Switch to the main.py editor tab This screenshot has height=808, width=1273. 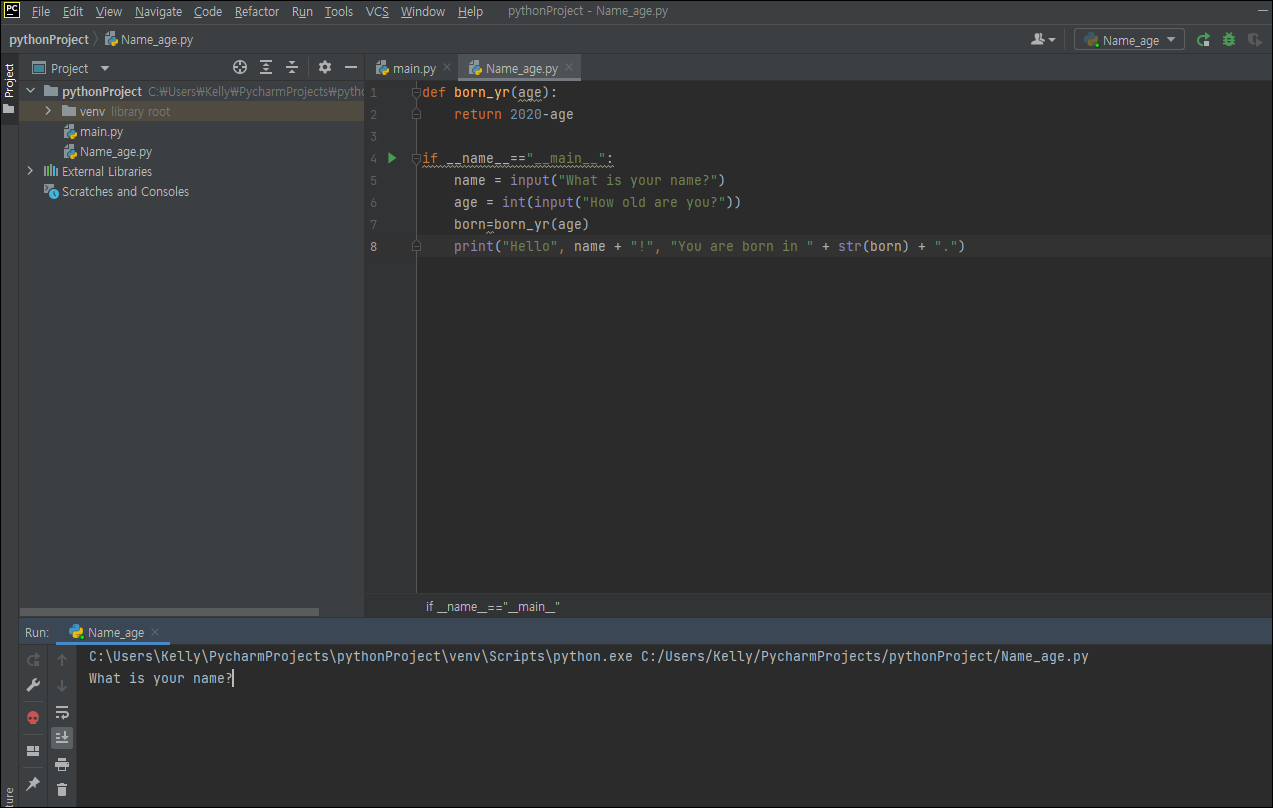[x=413, y=69]
